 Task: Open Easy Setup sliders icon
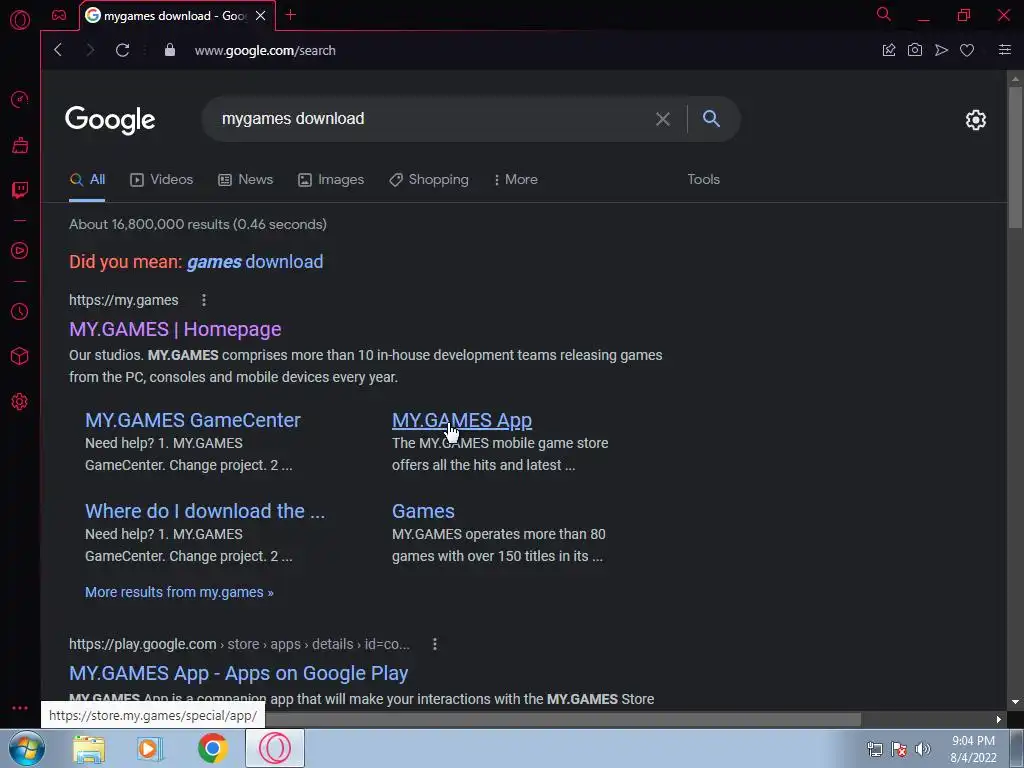(x=1005, y=50)
